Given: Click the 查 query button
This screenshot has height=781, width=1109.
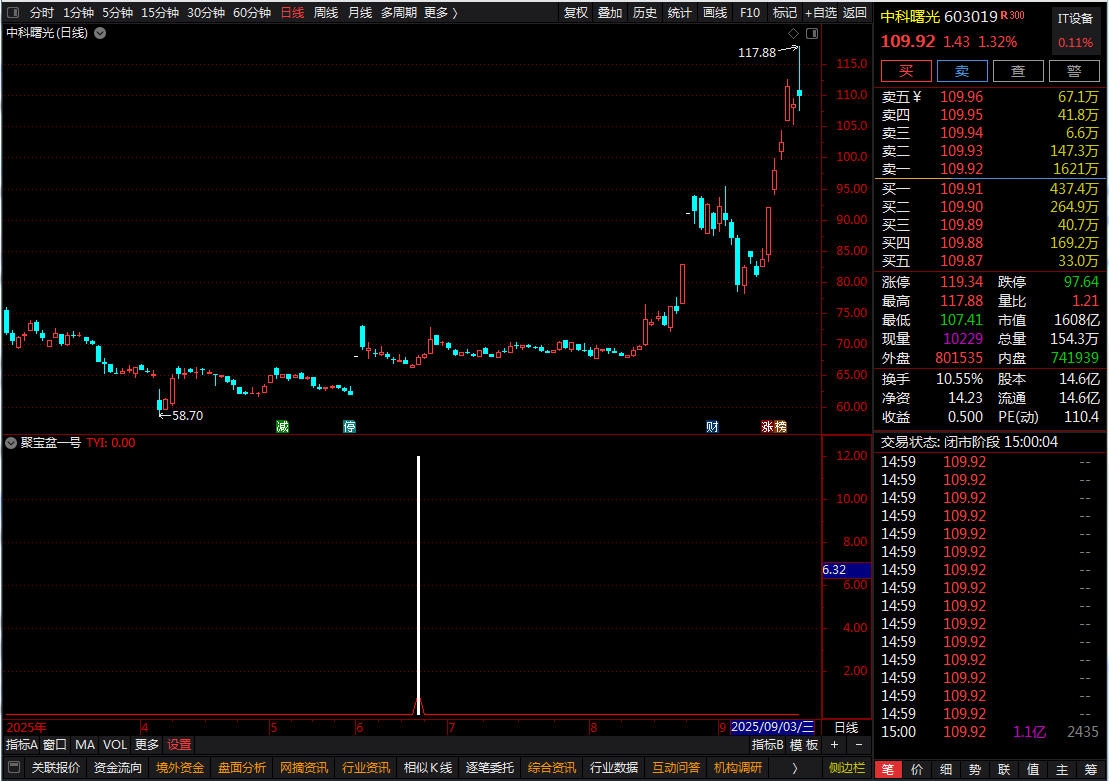Looking at the screenshot, I should click(1018, 71).
